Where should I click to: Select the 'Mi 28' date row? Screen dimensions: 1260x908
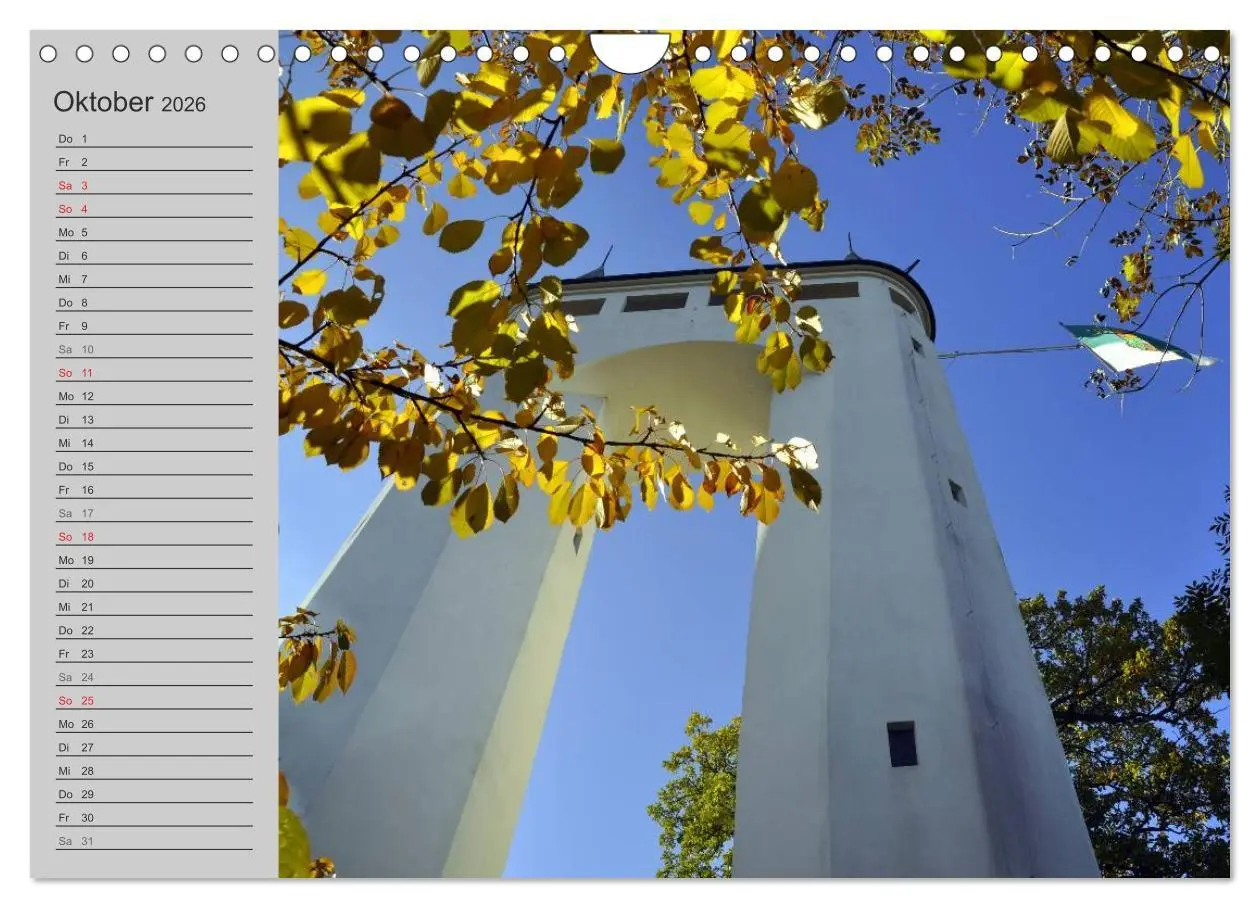[154, 770]
